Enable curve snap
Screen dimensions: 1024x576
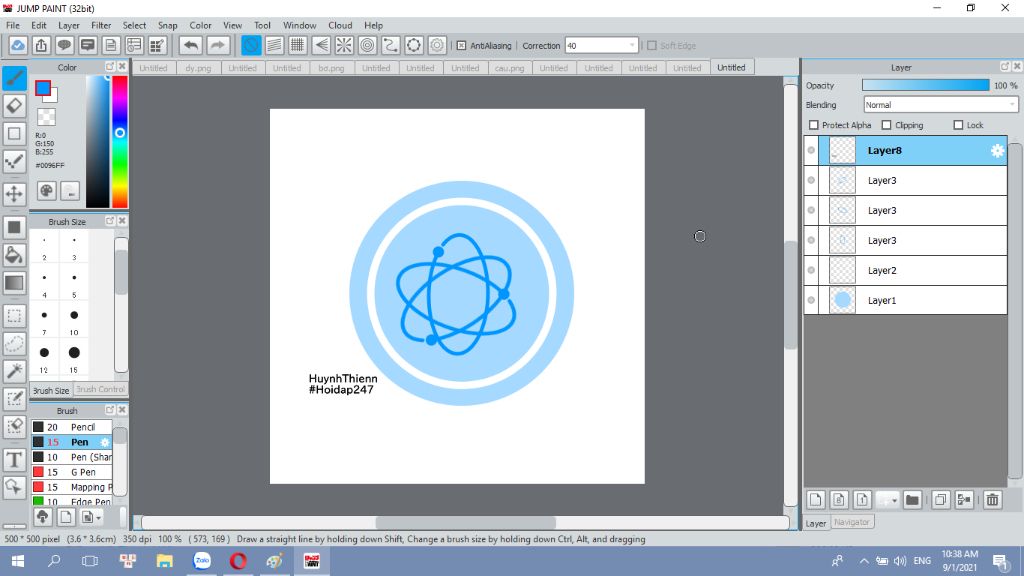tap(391, 45)
